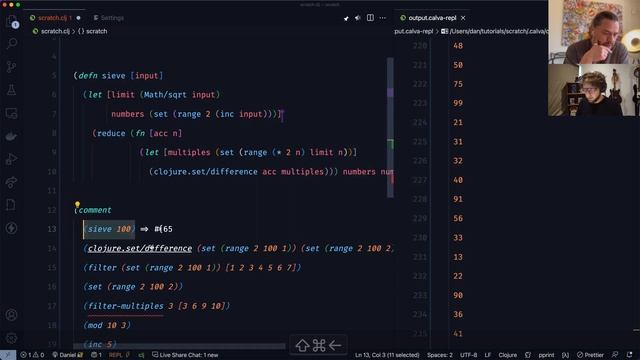Click the bottom webcam thumbnail
Screen dimensions: 640x360
tap(594, 90)
